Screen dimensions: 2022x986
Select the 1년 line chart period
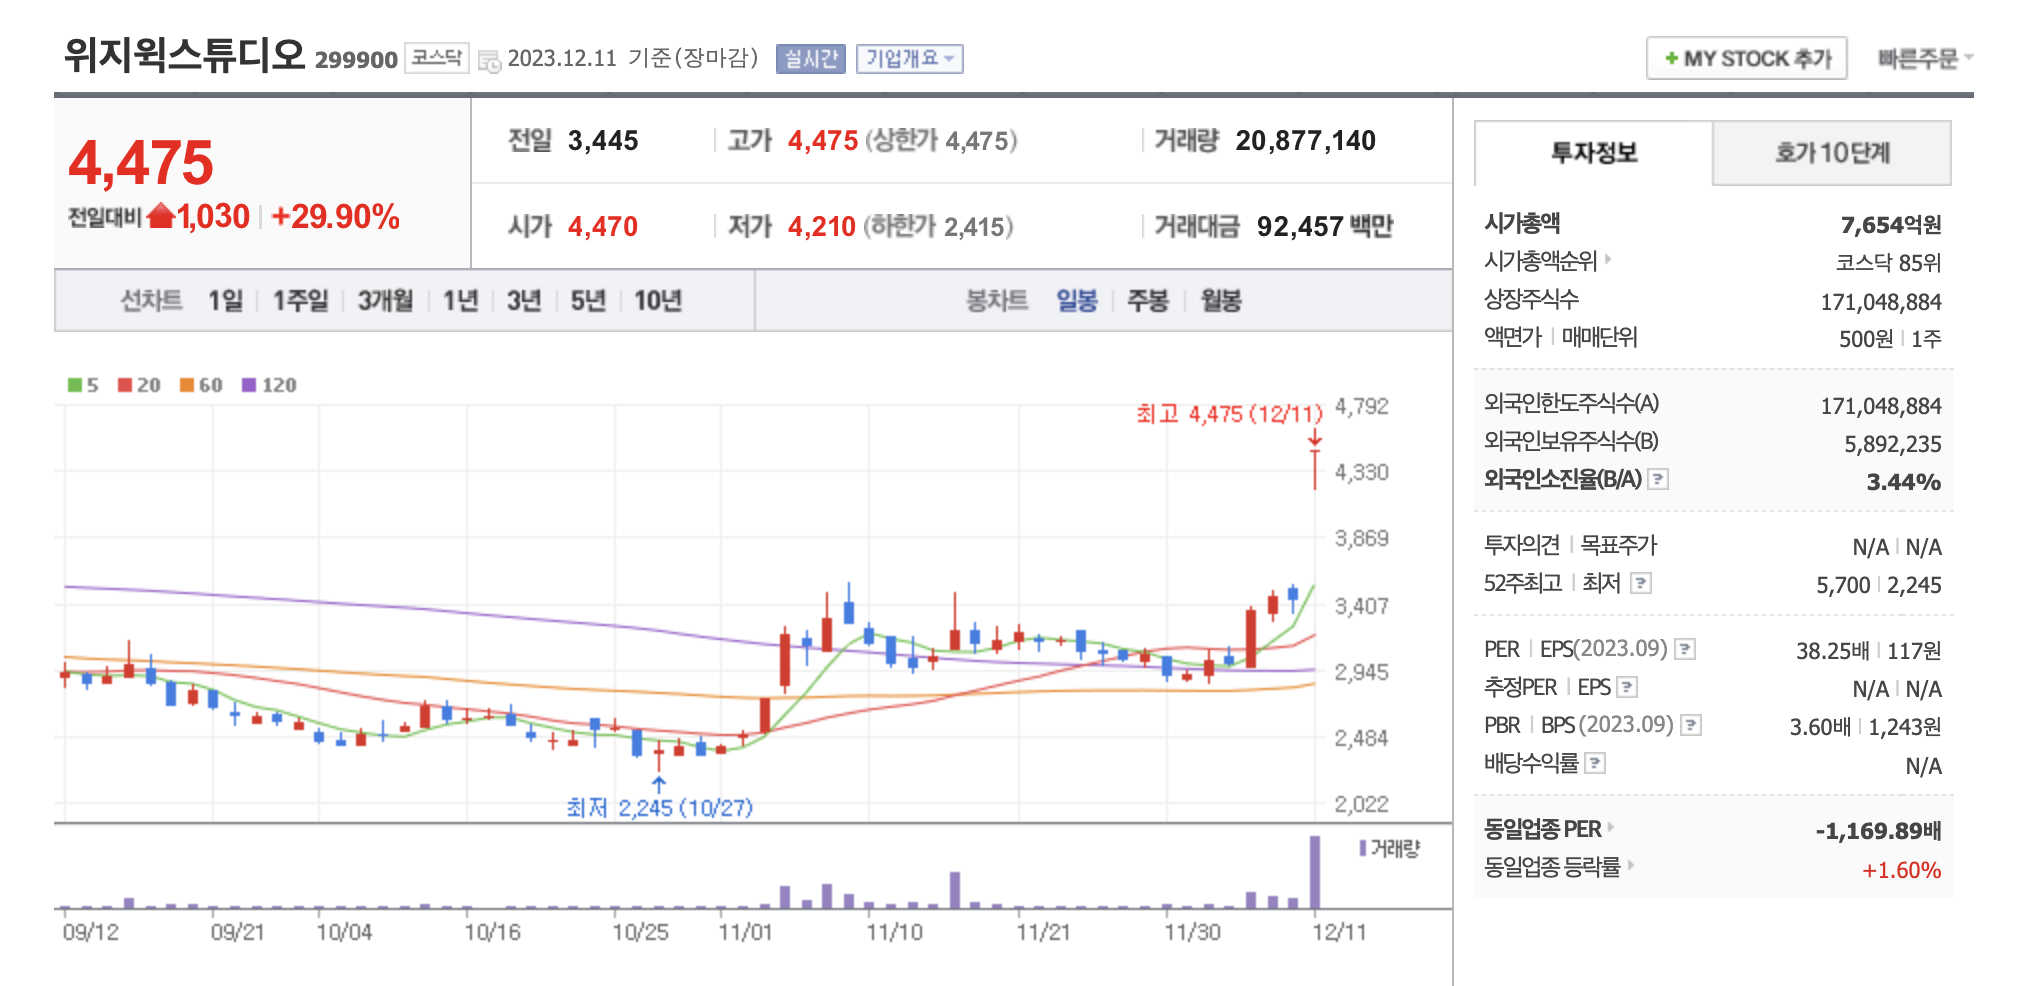pyautogui.click(x=461, y=300)
